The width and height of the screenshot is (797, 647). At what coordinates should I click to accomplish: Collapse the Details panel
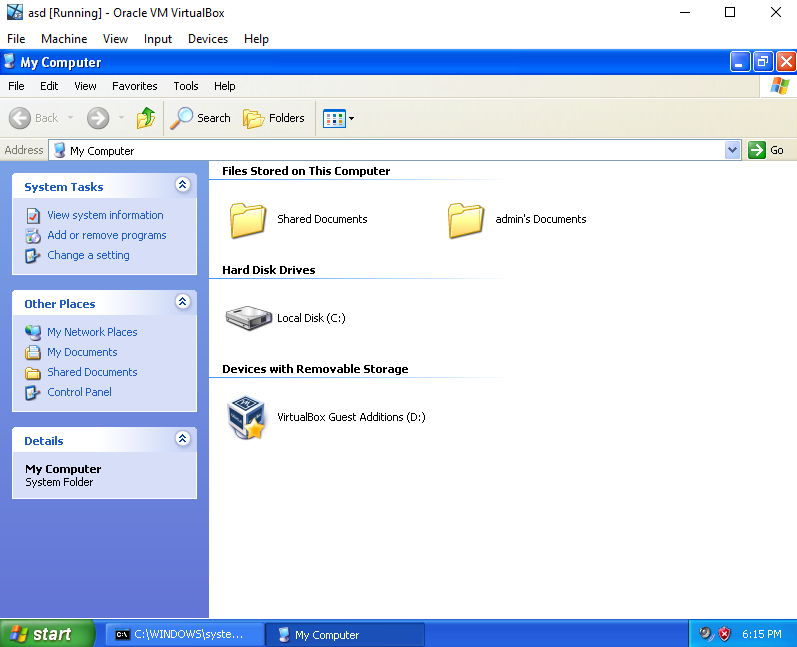click(x=182, y=440)
